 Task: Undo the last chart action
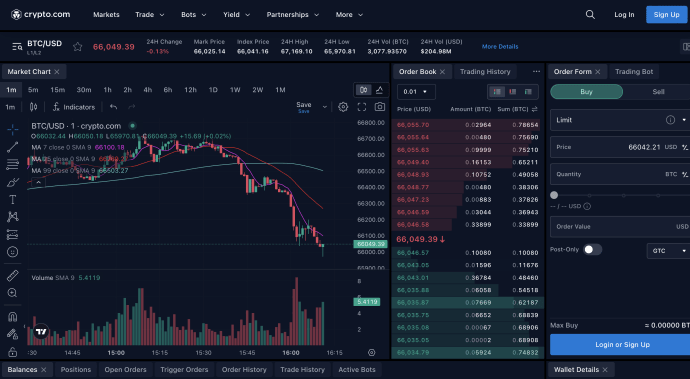114,107
